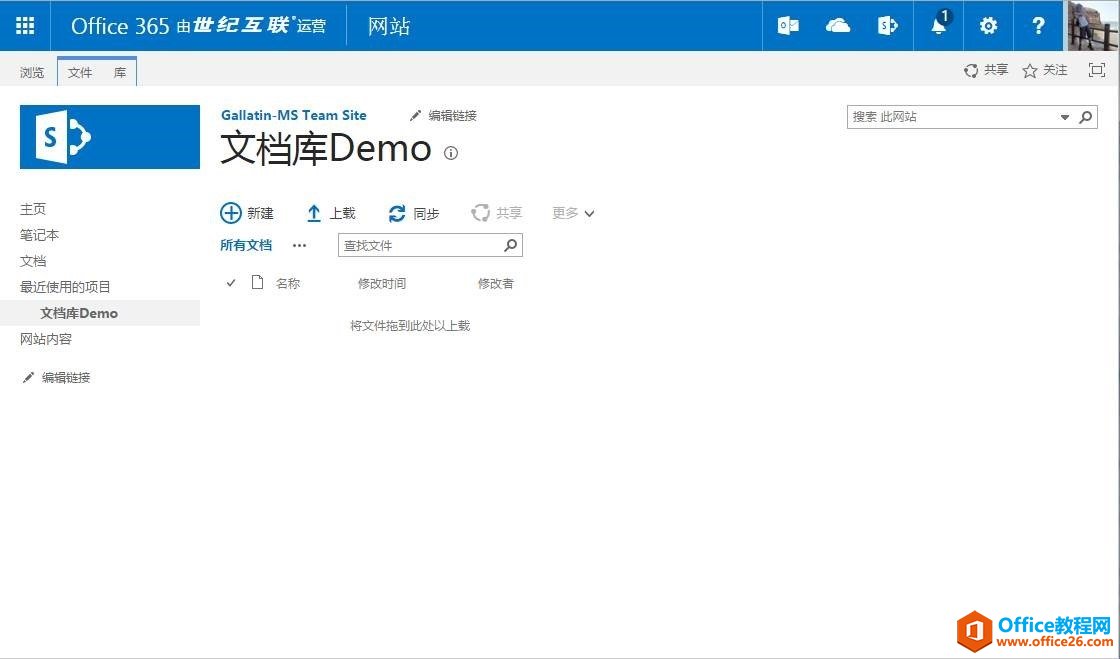The image size is (1120, 659).
Task: Open help with the question mark icon
Action: click(x=1038, y=26)
